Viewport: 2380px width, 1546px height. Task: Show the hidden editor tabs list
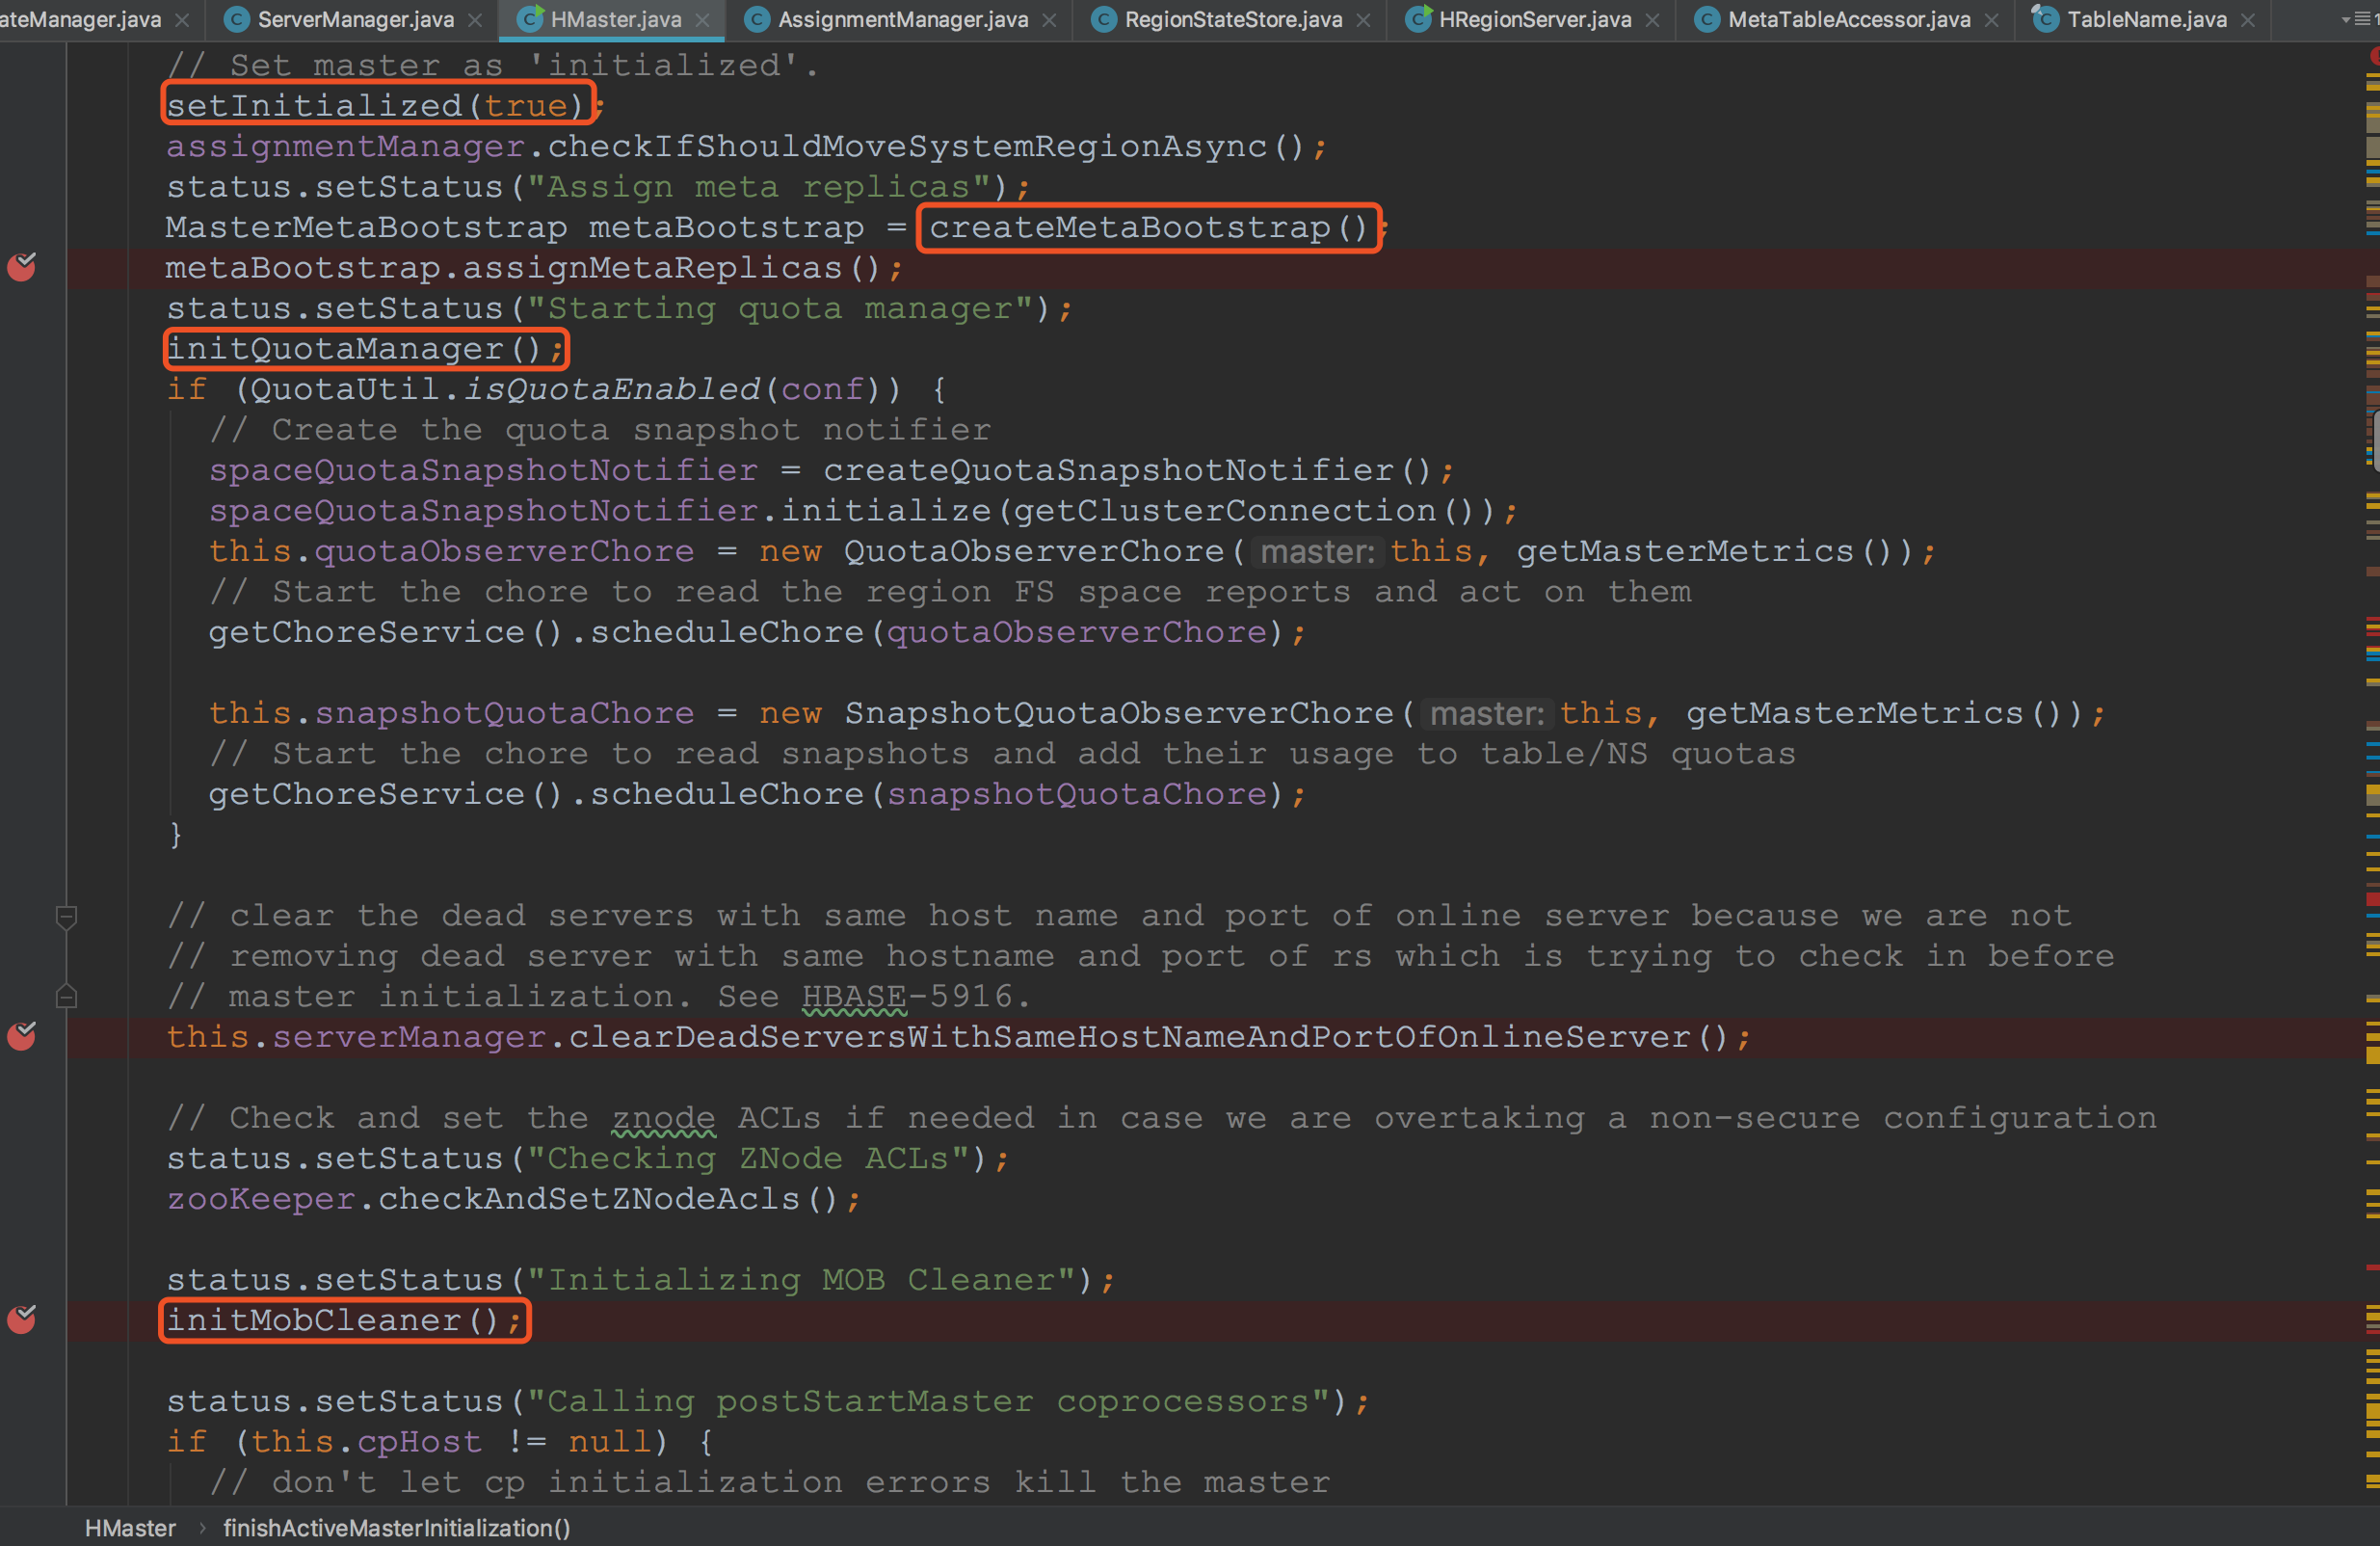click(2358, 19)
